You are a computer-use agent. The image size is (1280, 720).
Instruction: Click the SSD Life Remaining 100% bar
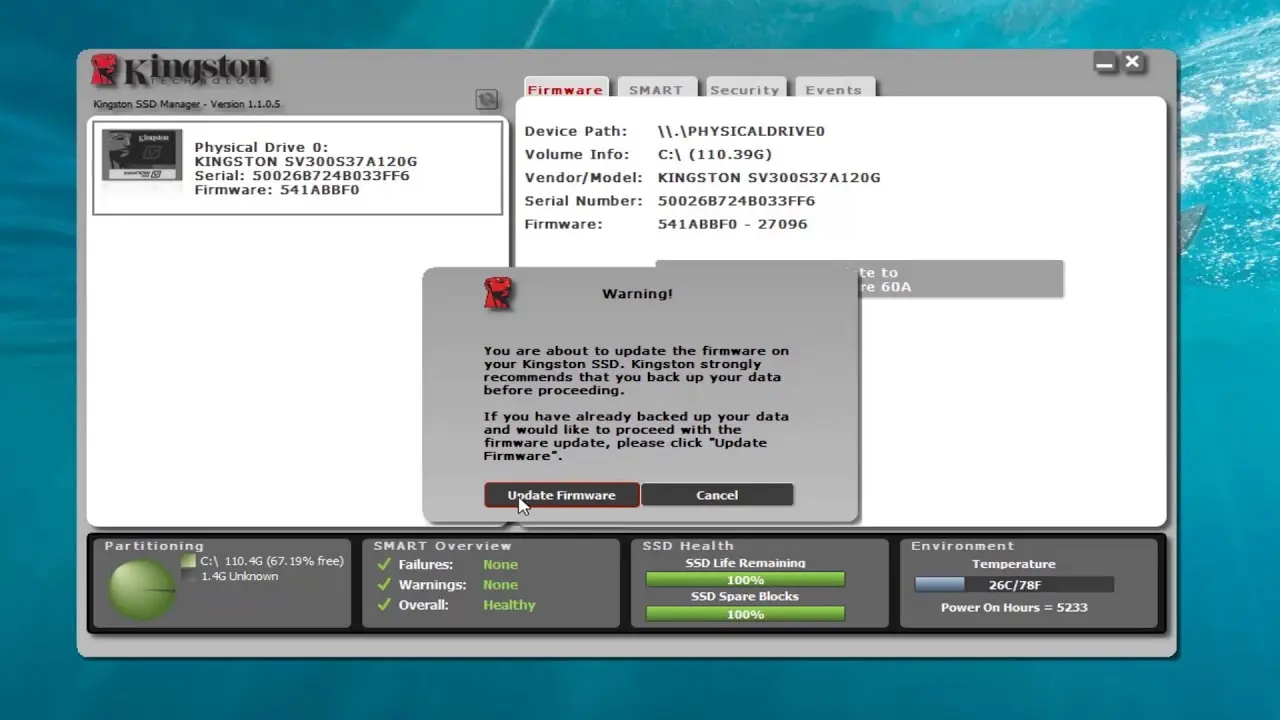[x=745, y=580]
